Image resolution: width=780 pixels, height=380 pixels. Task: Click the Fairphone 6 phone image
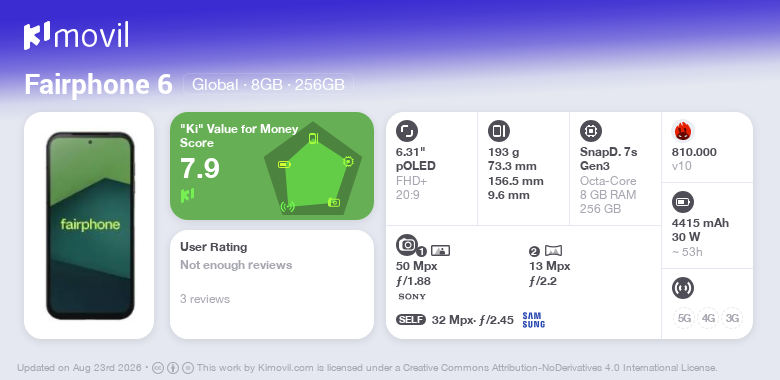click(x=90, y=225)
